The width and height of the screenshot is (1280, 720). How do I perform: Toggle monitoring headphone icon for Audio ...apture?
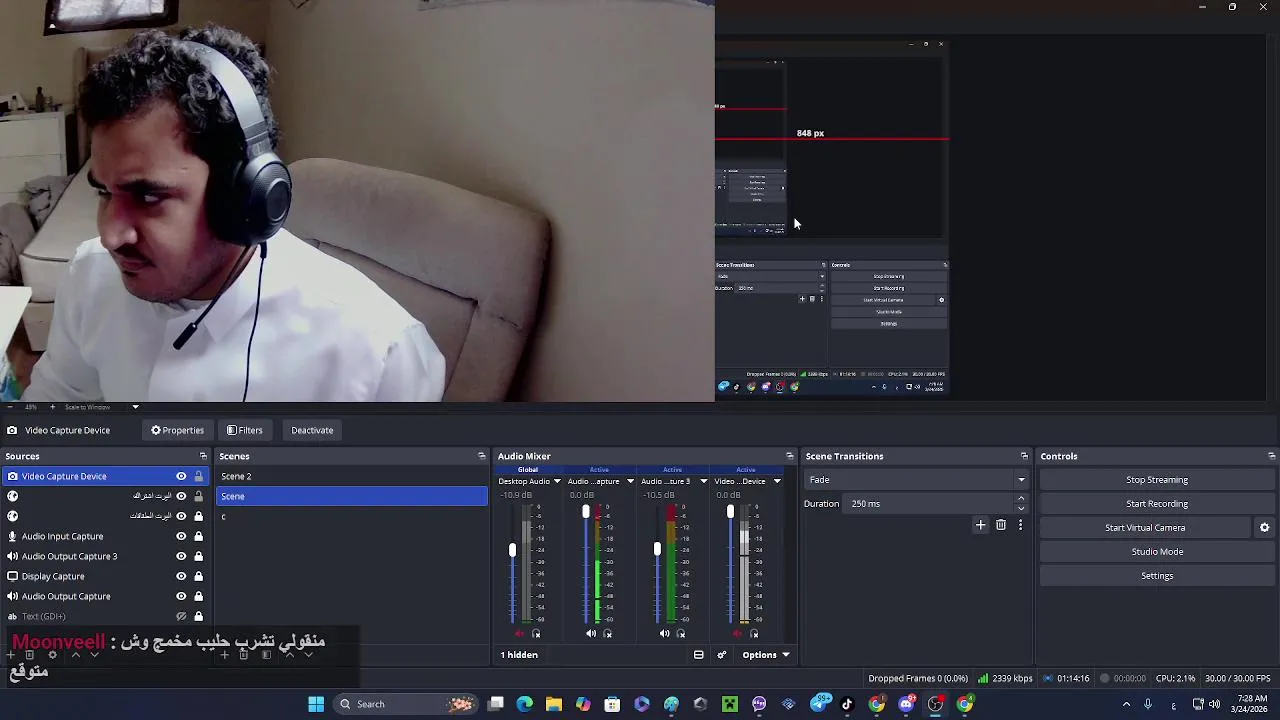pyautogui.click(x=607, y=633)
